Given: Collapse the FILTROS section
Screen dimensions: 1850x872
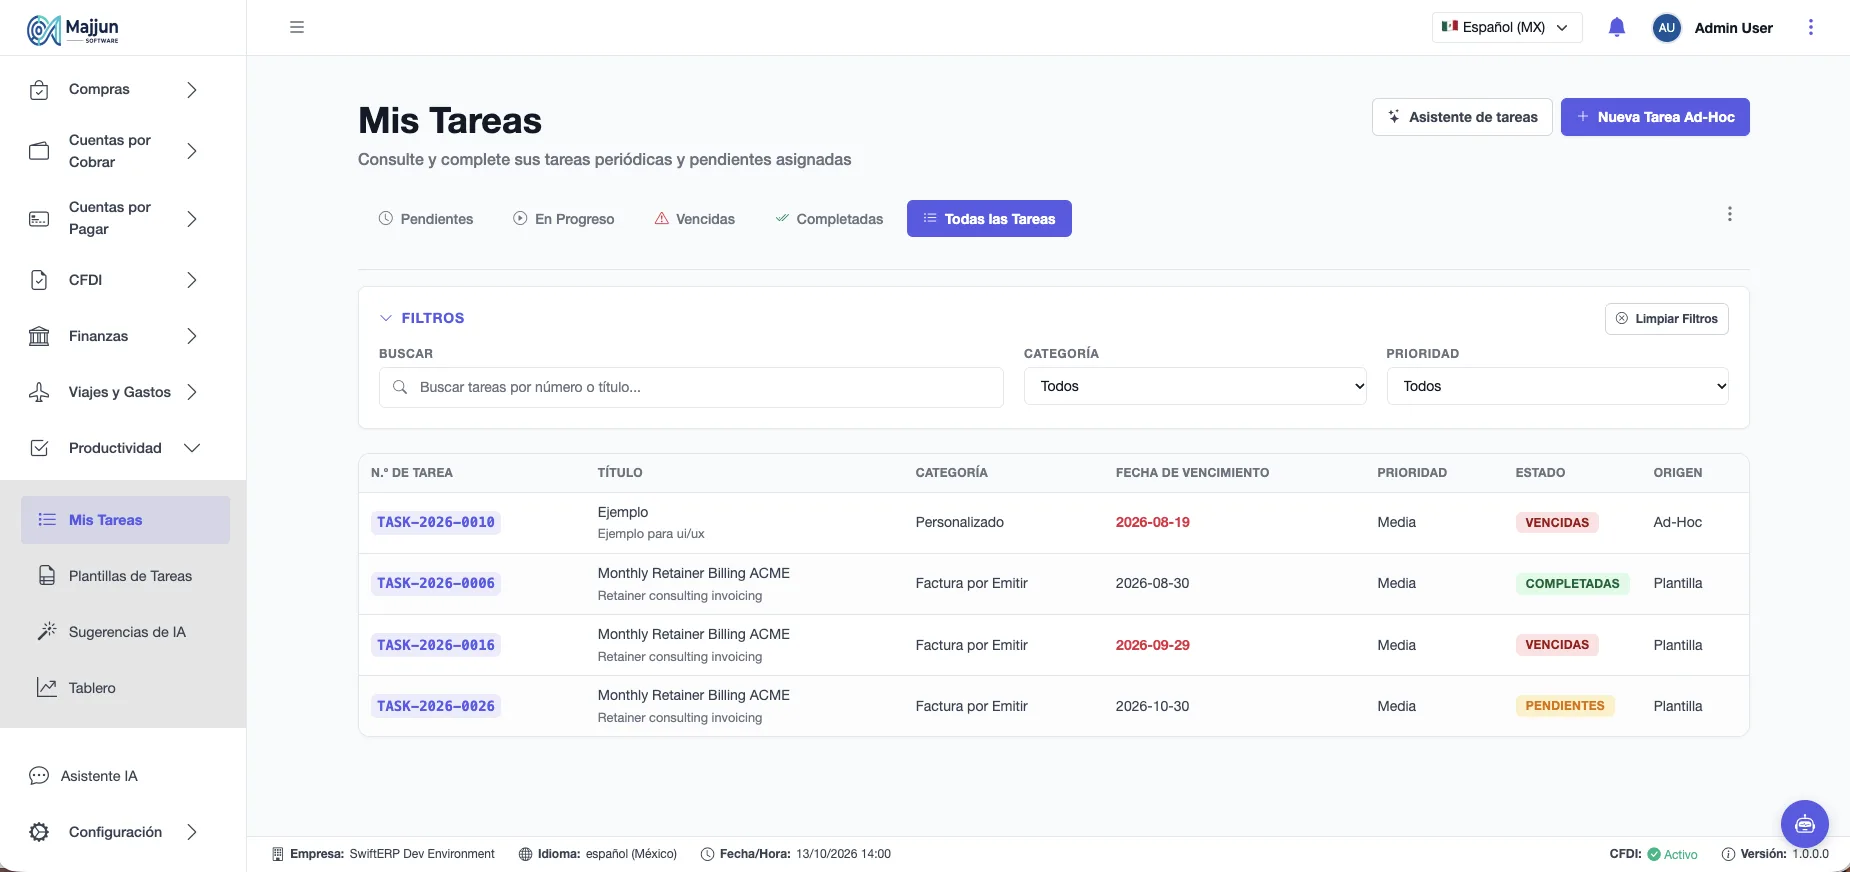Looking at the screenshot, I should coord(422,318).
